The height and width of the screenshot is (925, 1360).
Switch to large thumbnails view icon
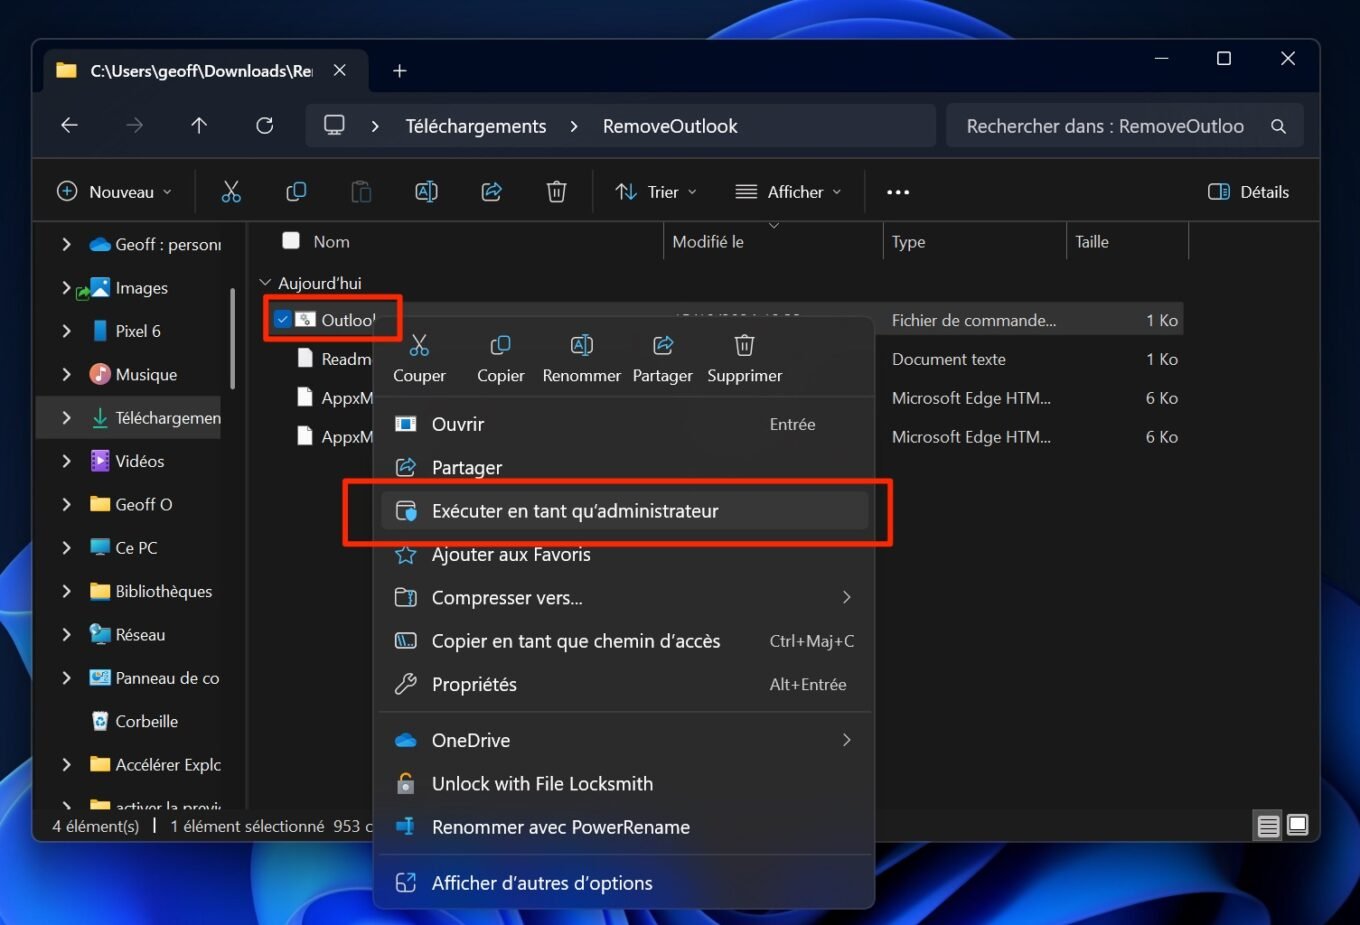pyautogui.click(x=1297, y=826)
